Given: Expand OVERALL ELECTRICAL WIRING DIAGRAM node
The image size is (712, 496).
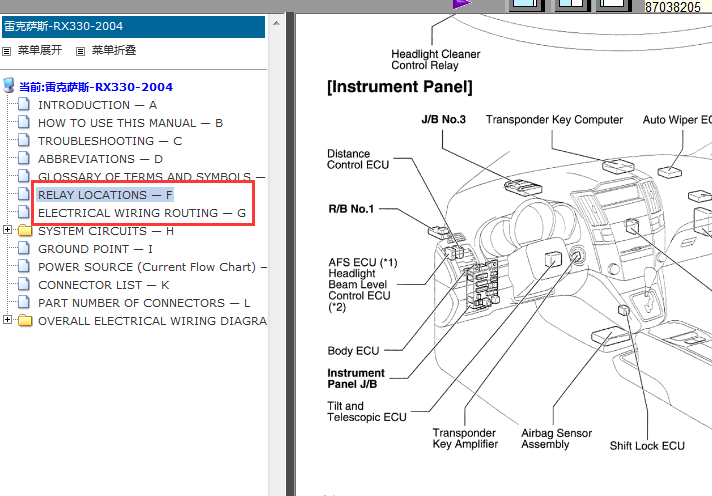Looking at the screenshot, I should click(7, 320).
